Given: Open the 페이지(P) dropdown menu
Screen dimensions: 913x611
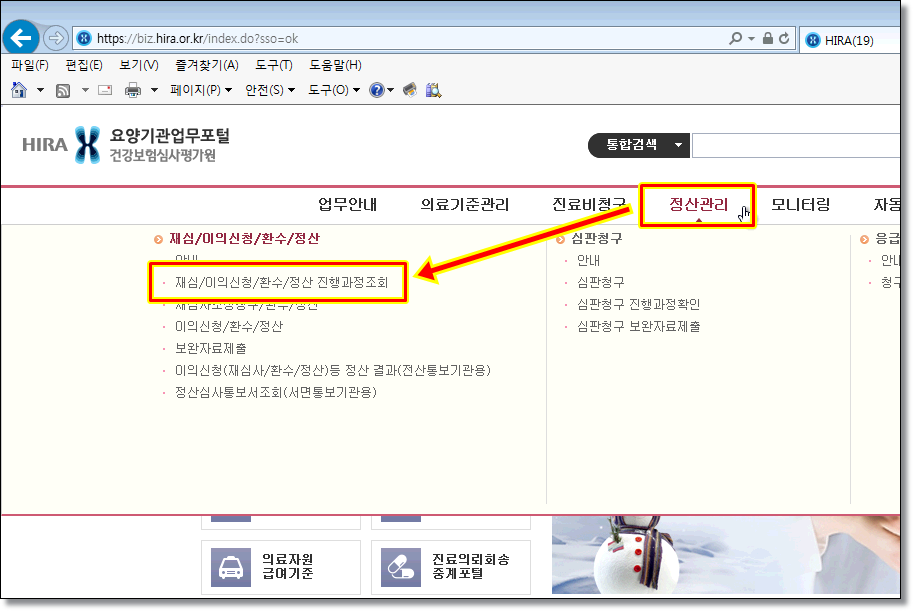Looking at the screenshot, I should tap(201, 90).
